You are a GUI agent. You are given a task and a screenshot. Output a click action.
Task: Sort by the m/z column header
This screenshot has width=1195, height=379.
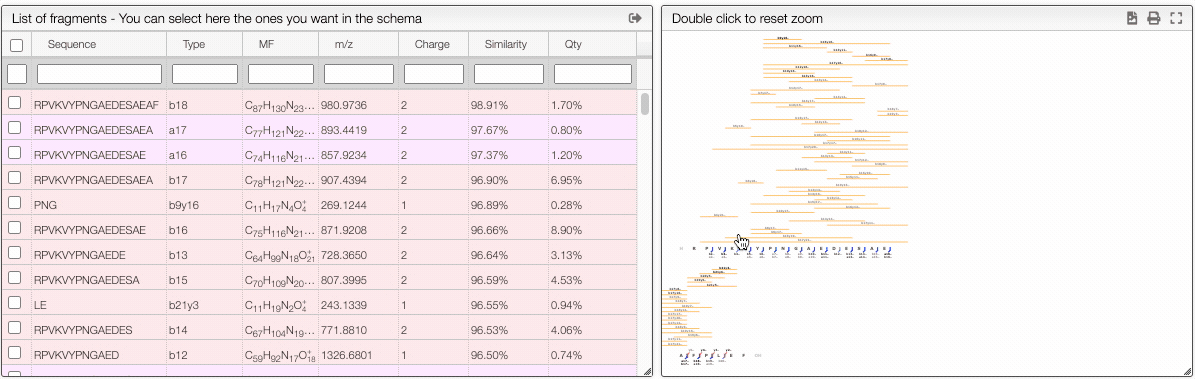tap(344, 44)
